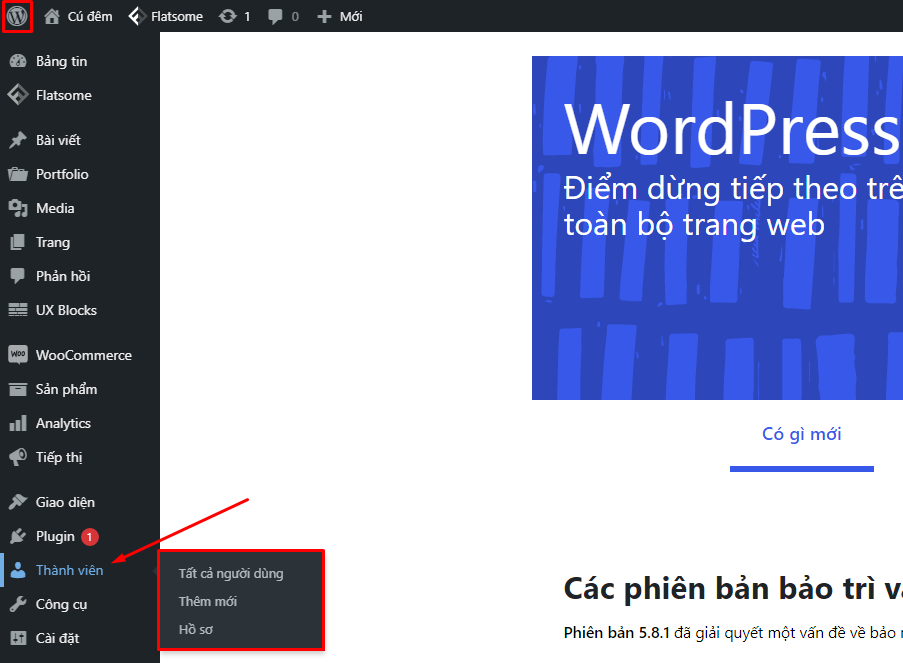
Task: Choose Tất cả người dùng in submenu
Action: pos(231,574)
